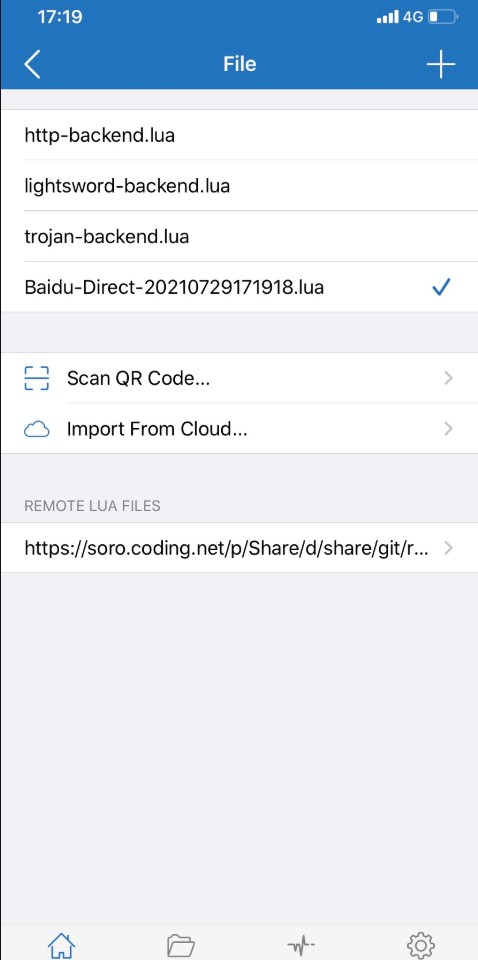Tap the File title in header

coord(239,64)
